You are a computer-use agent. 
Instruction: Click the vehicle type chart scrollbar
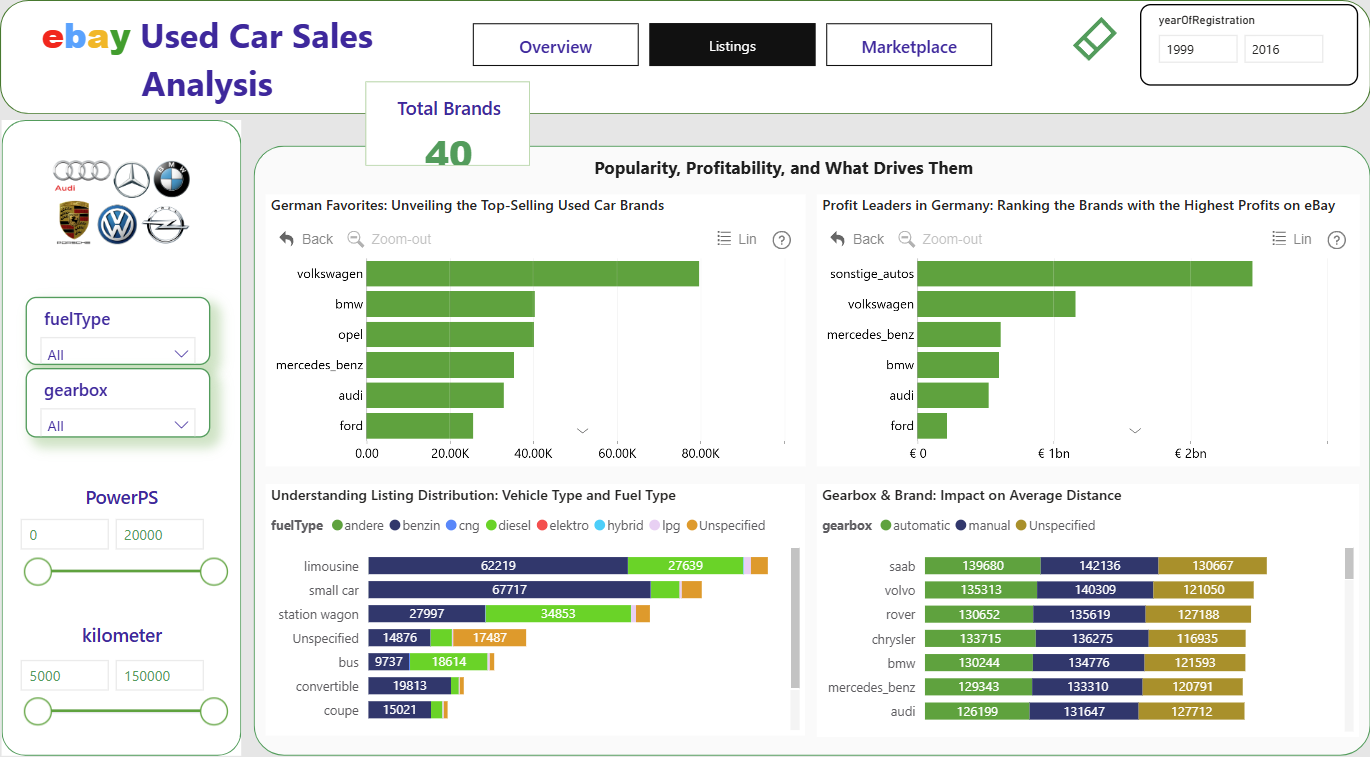796,618
